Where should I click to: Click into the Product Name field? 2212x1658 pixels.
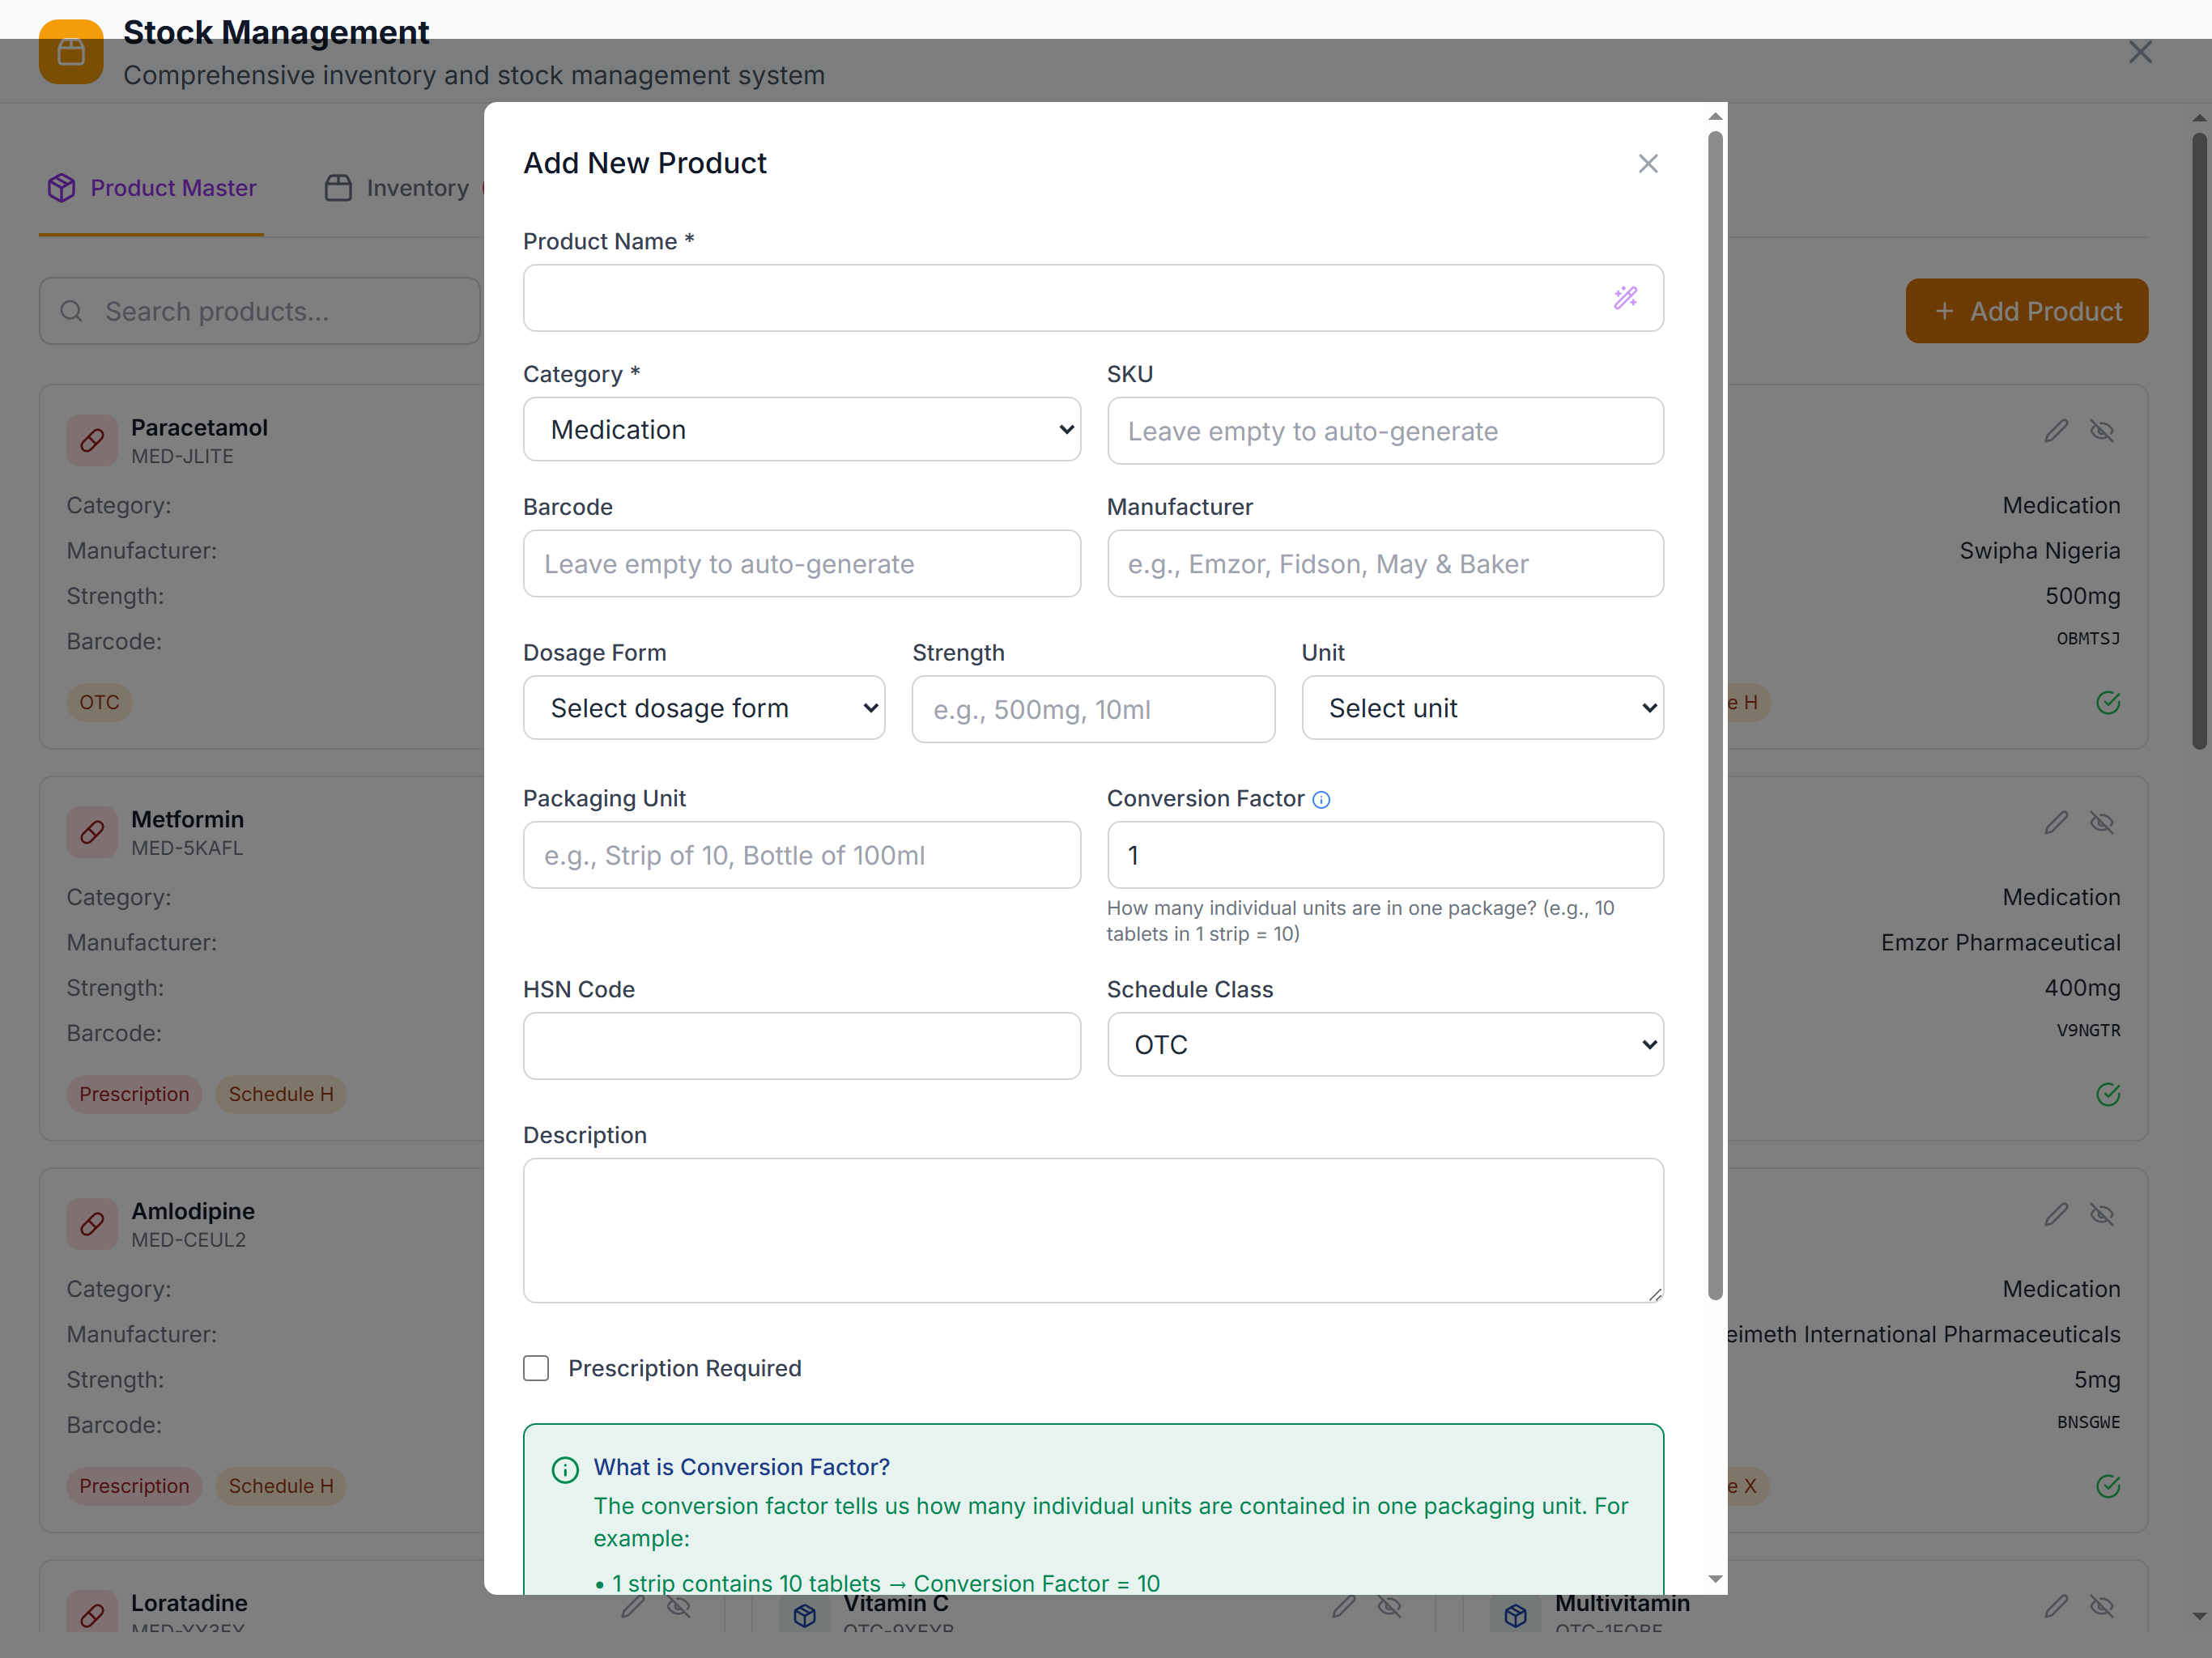pyautogui.click(x=1060, y=298)
